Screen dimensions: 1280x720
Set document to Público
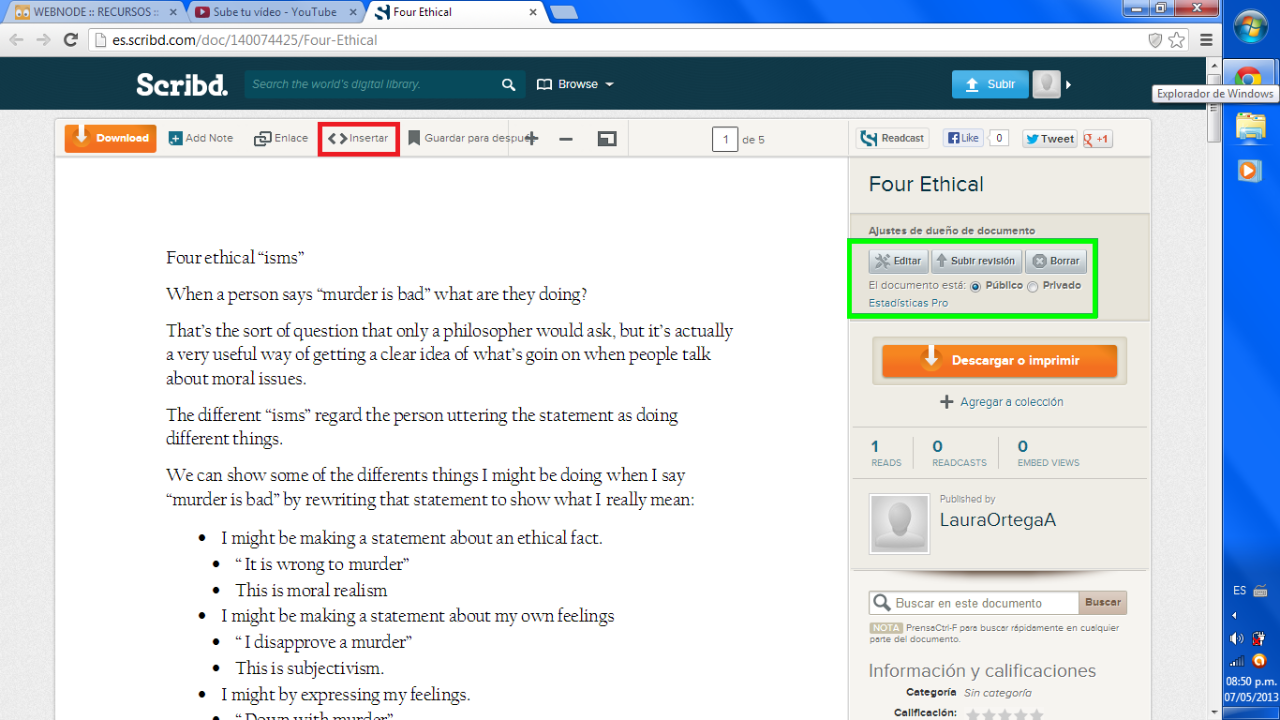click(x=975, y=286)
